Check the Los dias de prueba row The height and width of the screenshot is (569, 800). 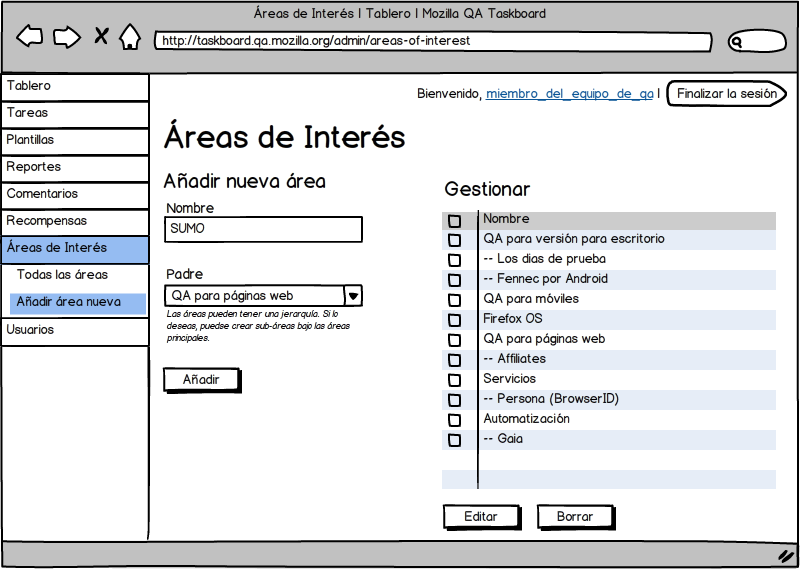pyautogui.click(x=454, y=260)
